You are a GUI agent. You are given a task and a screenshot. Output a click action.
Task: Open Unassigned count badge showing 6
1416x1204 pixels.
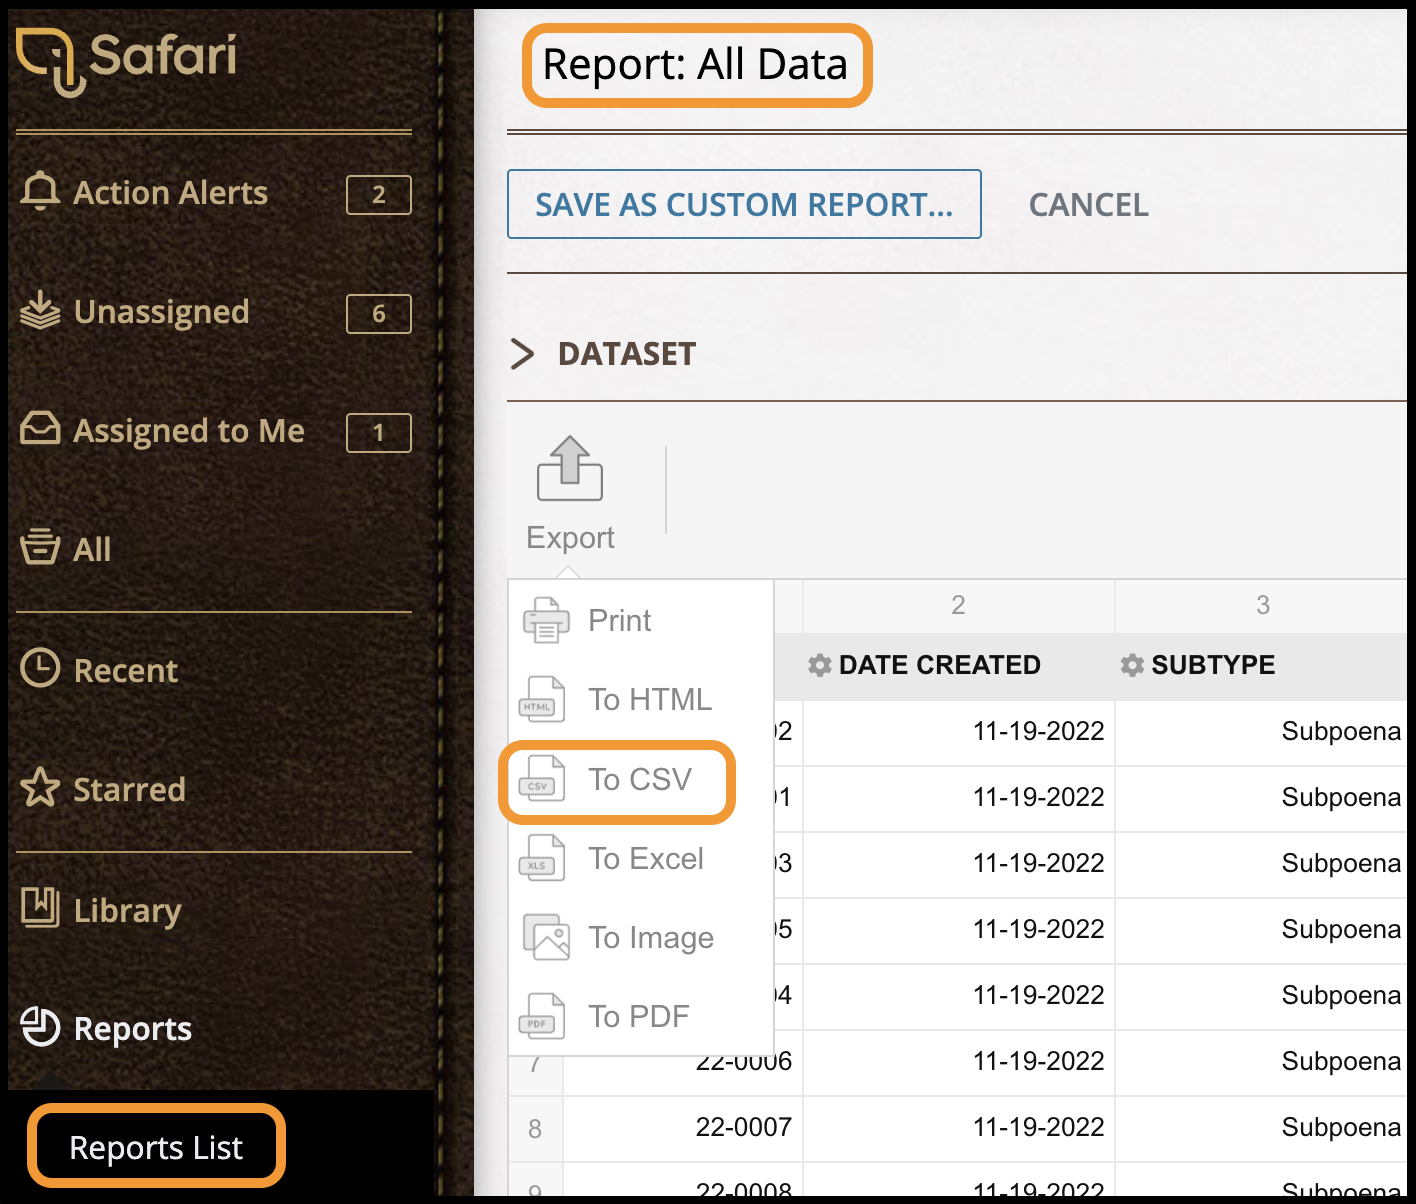click(378, 314)
